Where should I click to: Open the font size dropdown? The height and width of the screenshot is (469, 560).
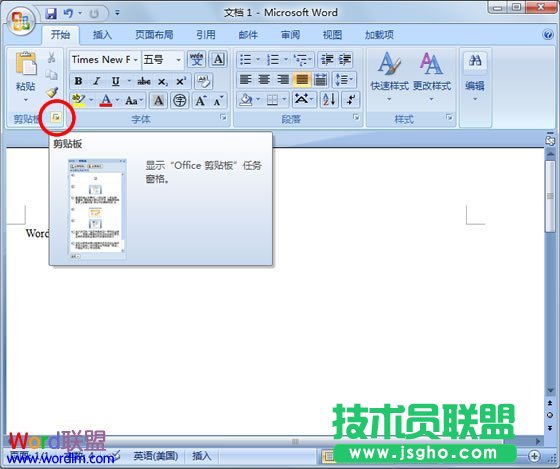[x=178, y=60]
